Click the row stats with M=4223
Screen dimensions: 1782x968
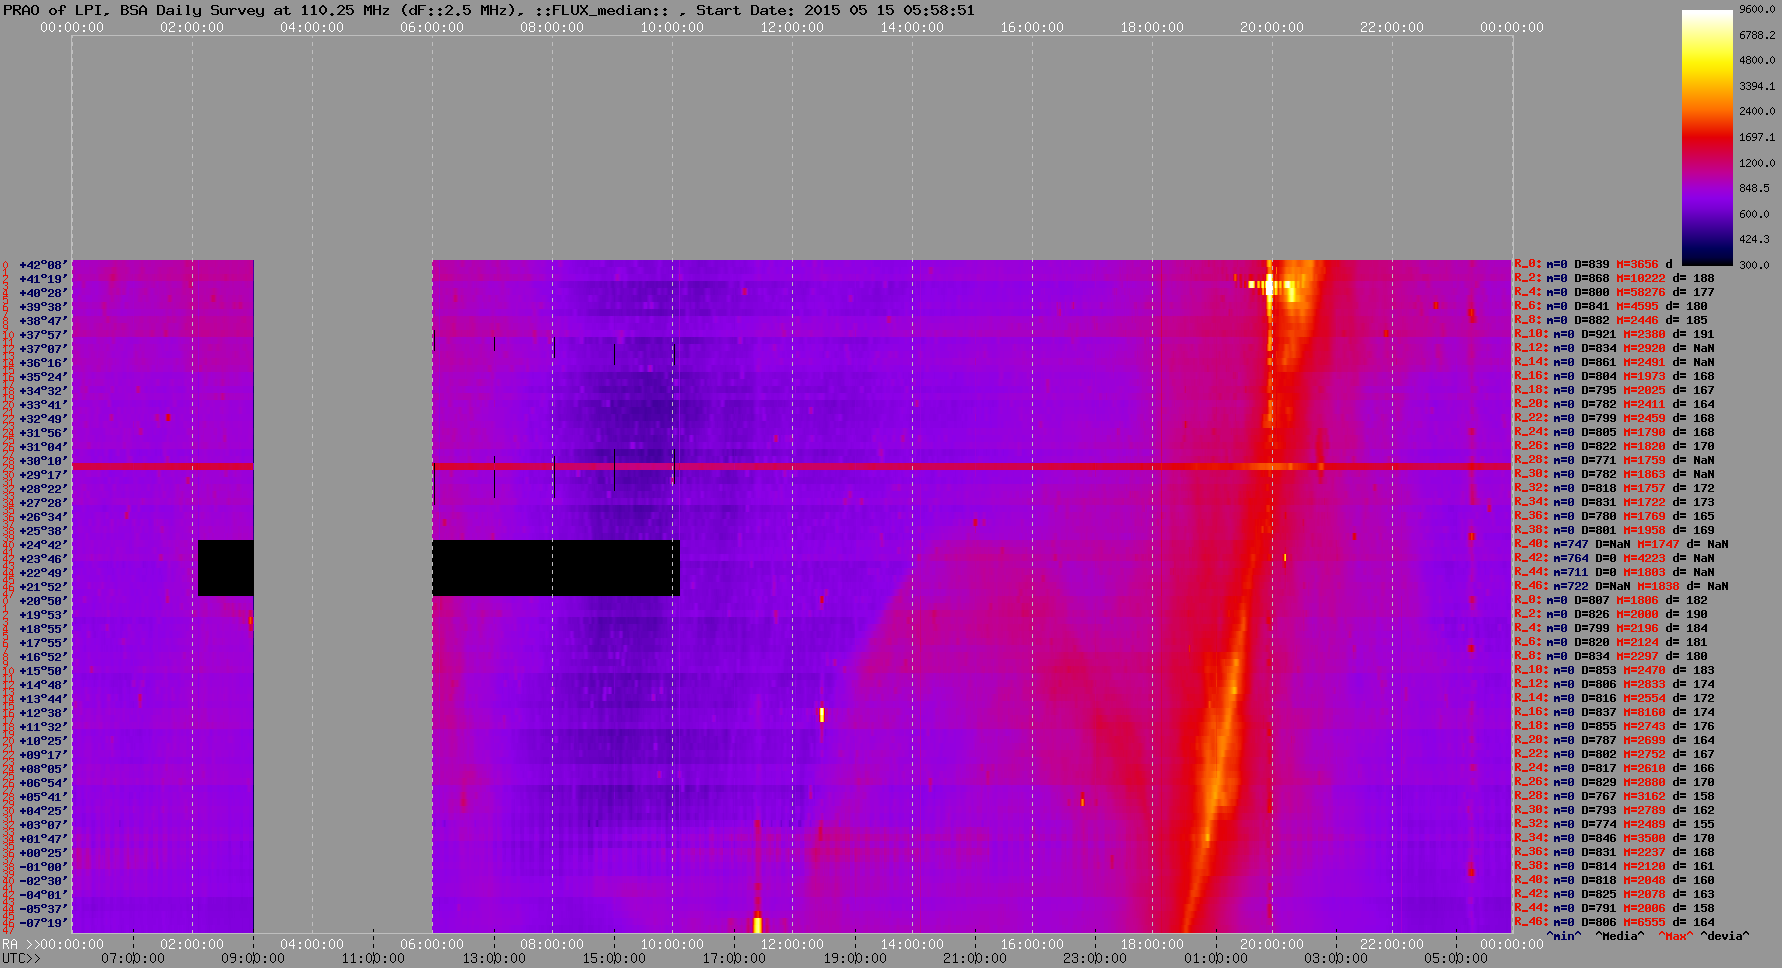tap(1614, 559)
